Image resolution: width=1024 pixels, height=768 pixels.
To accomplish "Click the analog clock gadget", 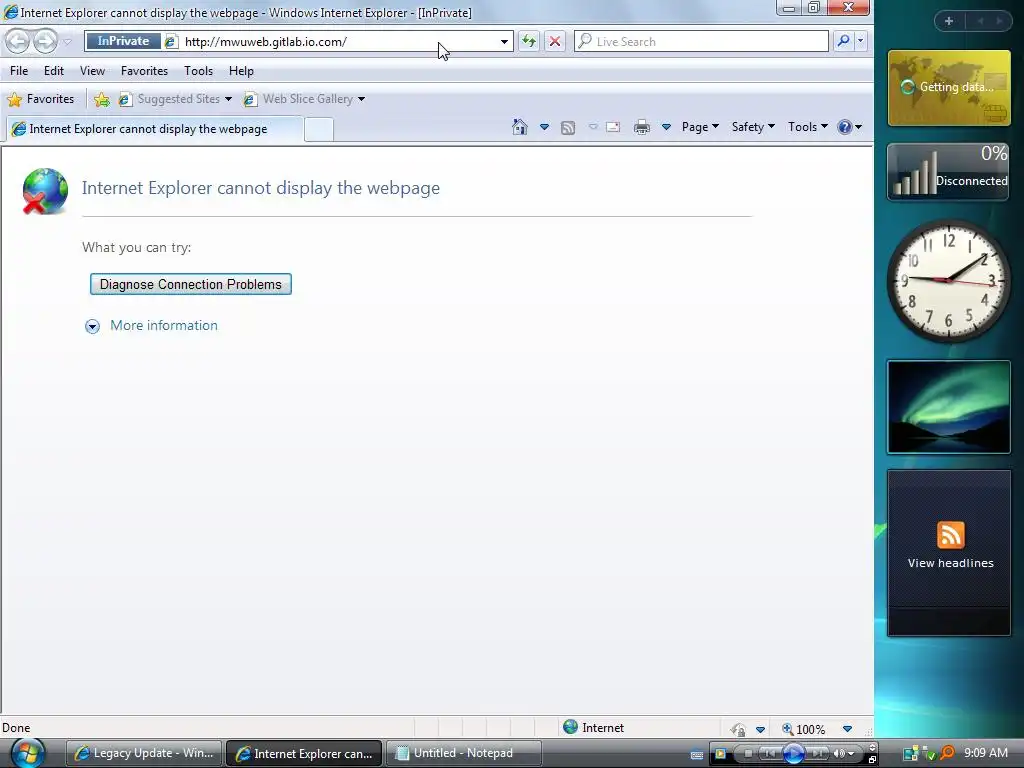I will pyautogui.click(x=949, y=281).
